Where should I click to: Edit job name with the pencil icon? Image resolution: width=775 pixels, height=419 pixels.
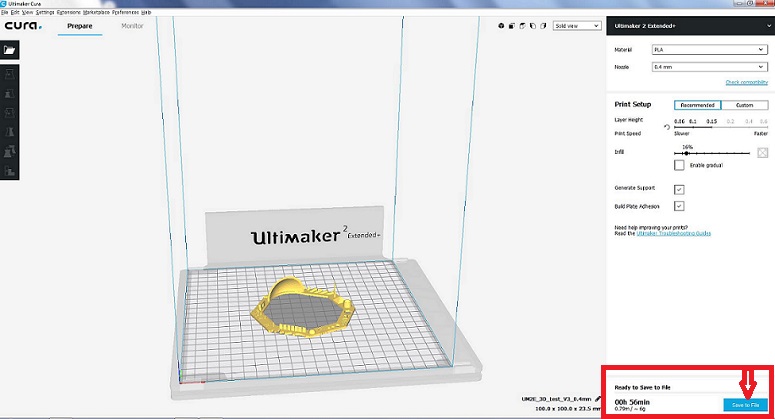598,399
